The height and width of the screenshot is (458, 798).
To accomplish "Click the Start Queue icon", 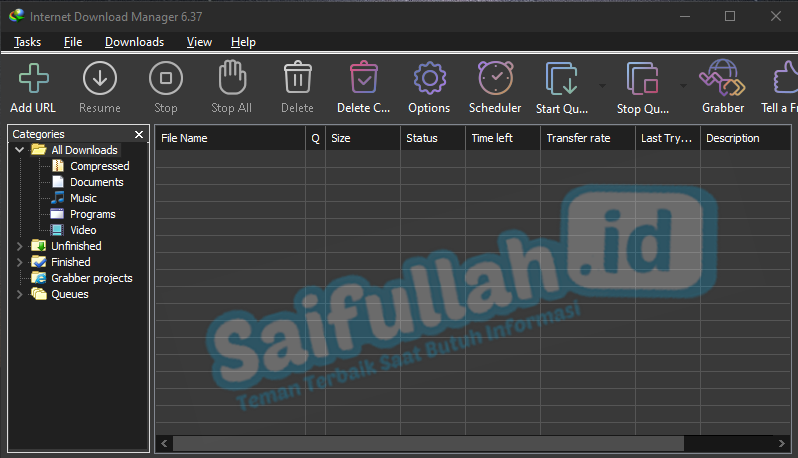I will (x=562, y=78).
